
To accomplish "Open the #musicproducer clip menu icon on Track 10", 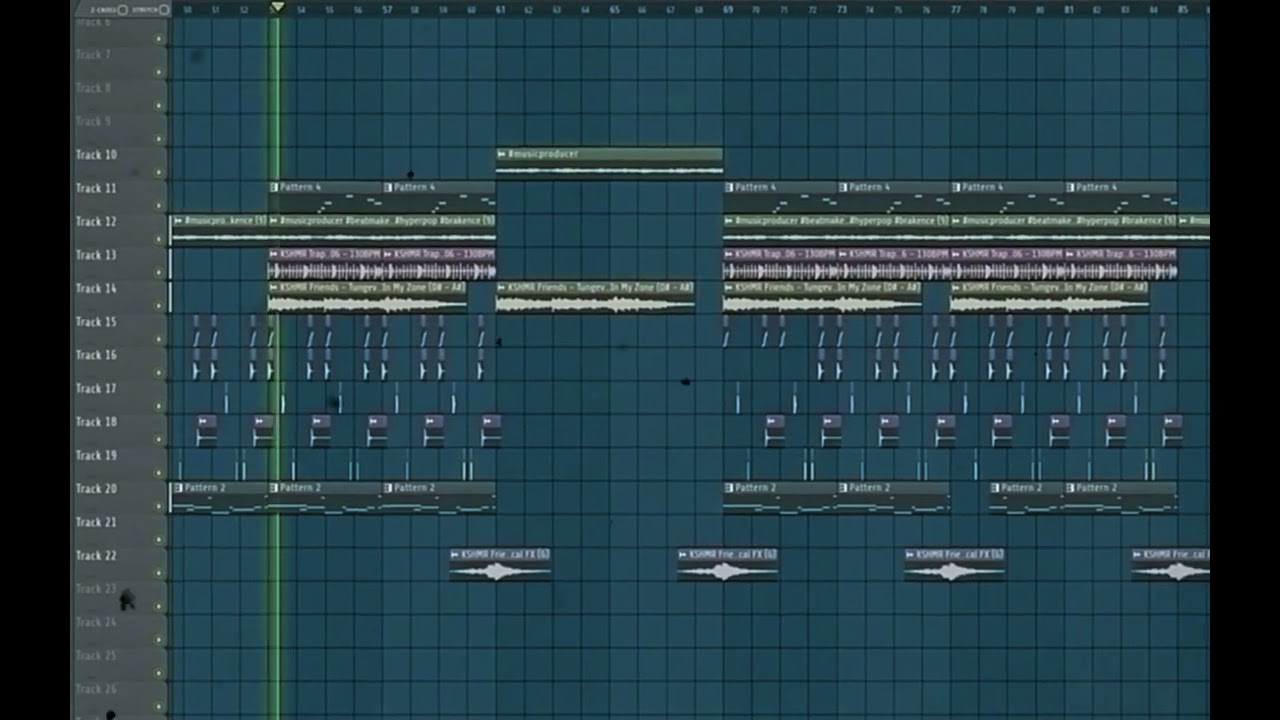I will pyautogui.click(x=501, y=154).
